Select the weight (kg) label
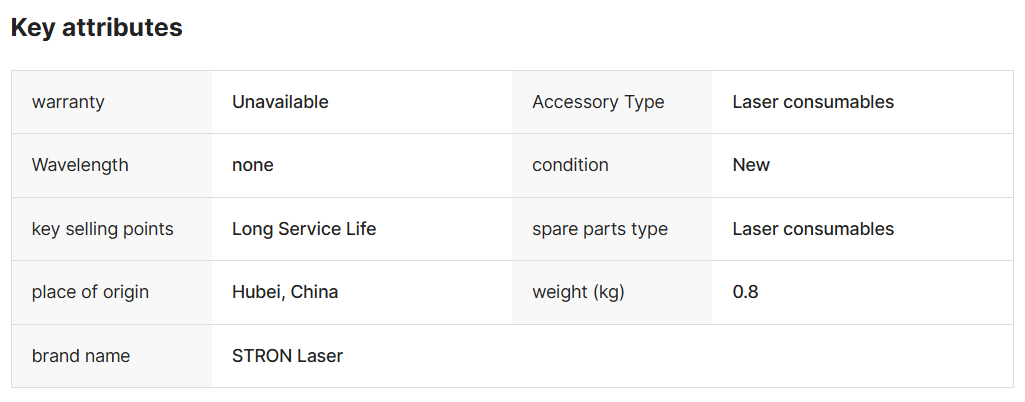Screen dimensions: 1025x402 (579, 292)
